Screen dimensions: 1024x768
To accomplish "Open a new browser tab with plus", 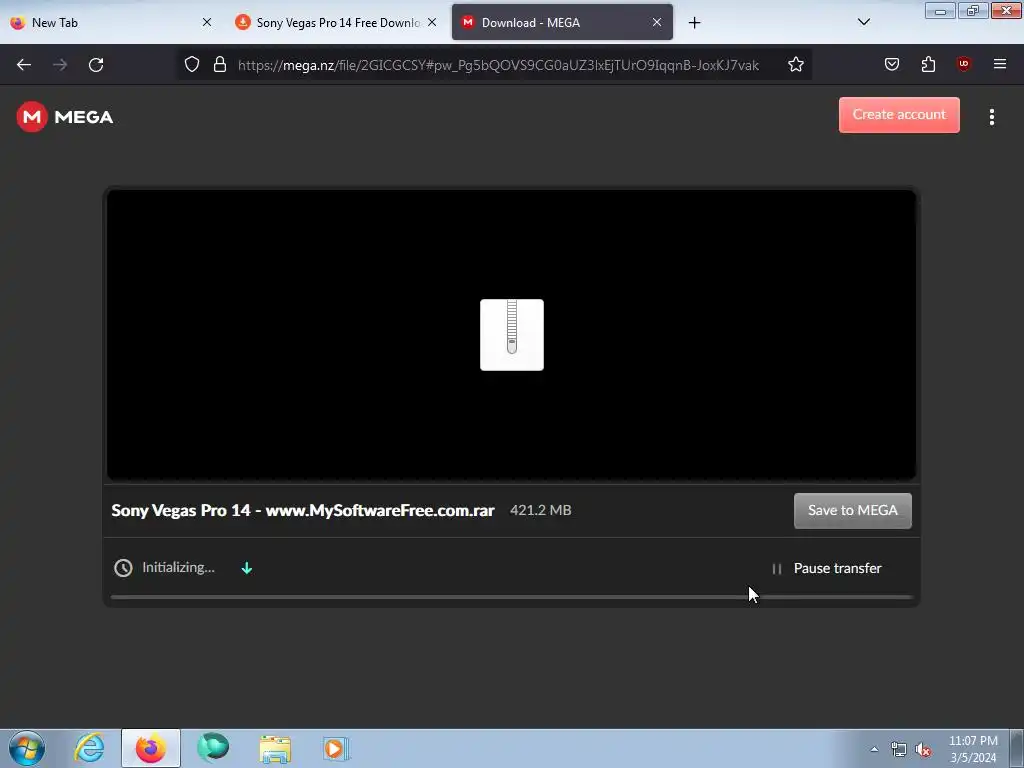I will [x=694, y=23].
